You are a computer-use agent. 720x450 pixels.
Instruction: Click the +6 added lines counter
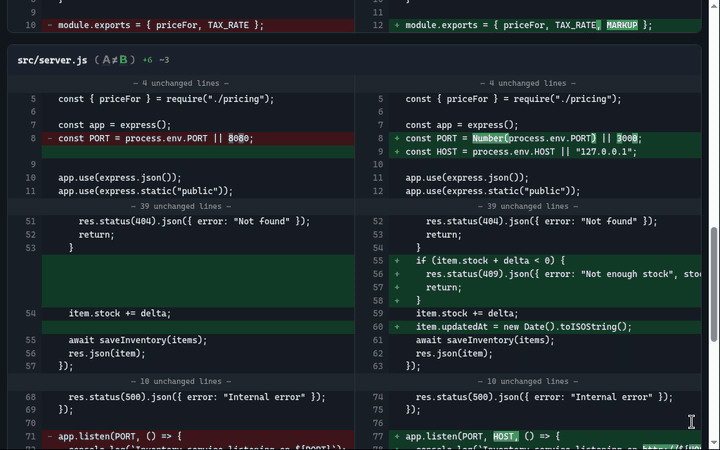tap(147, 60)
